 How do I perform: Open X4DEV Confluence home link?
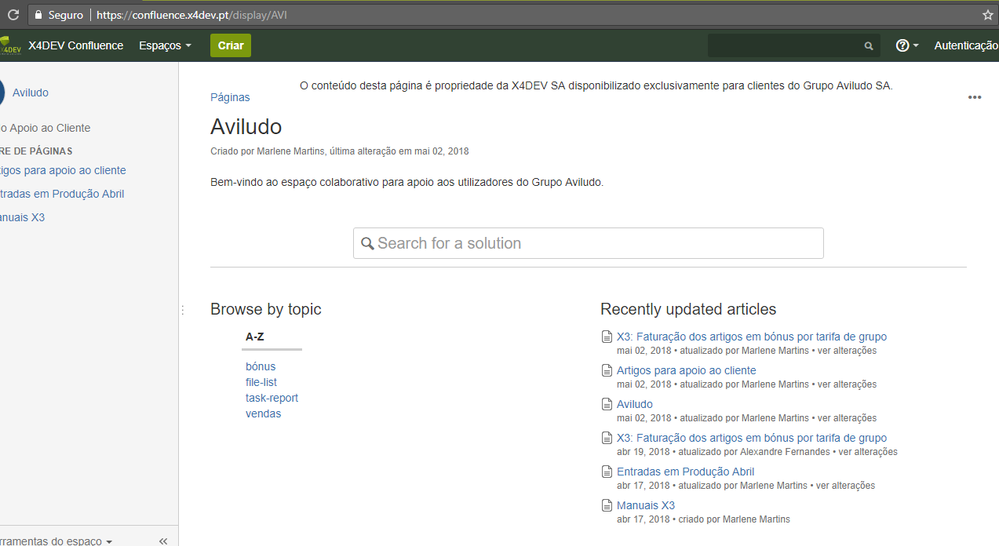76,45
